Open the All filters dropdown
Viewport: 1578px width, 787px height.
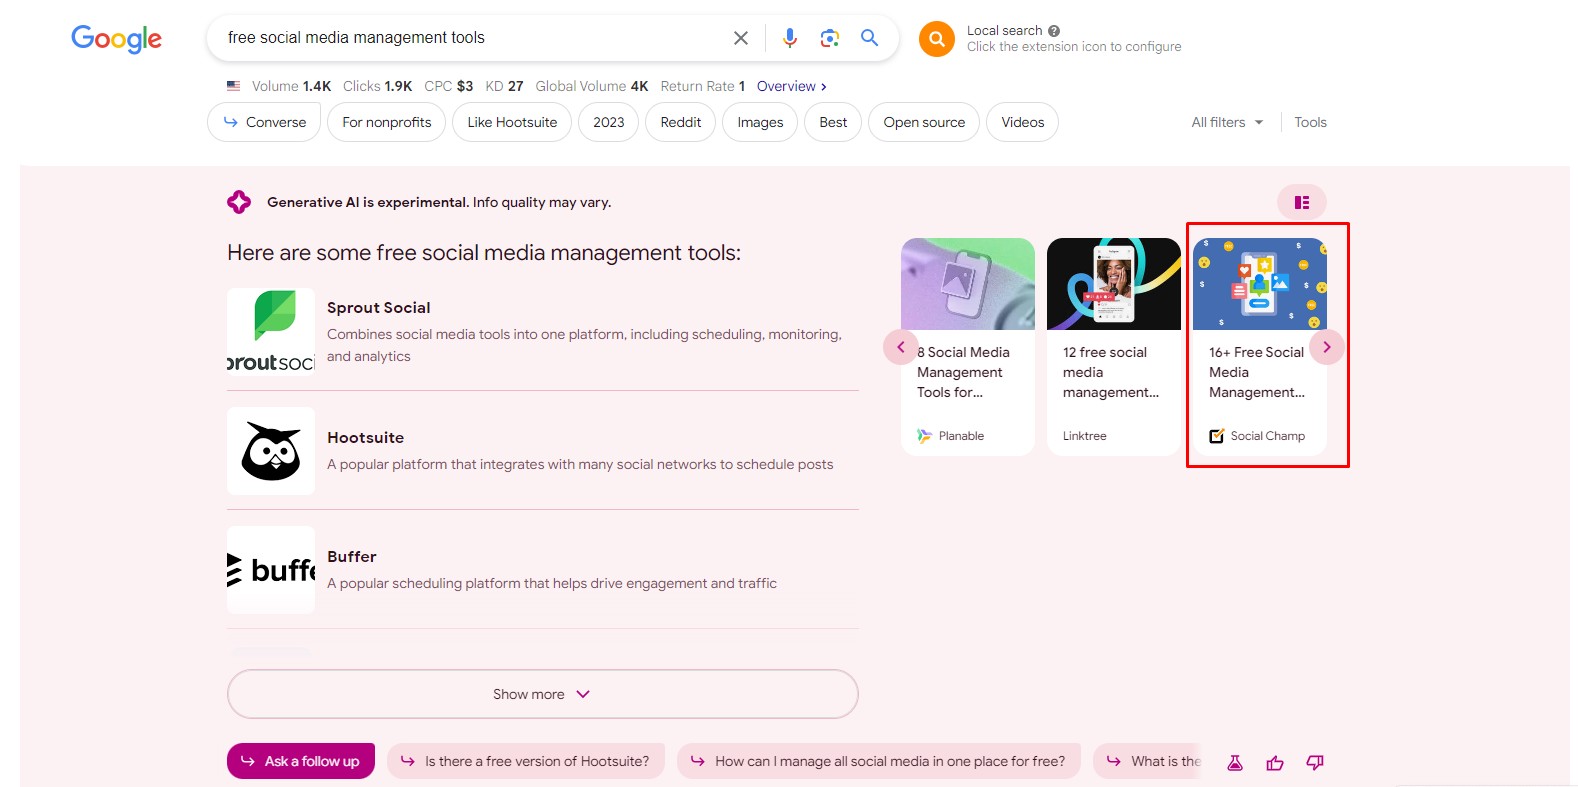[x=1227, y=122]
